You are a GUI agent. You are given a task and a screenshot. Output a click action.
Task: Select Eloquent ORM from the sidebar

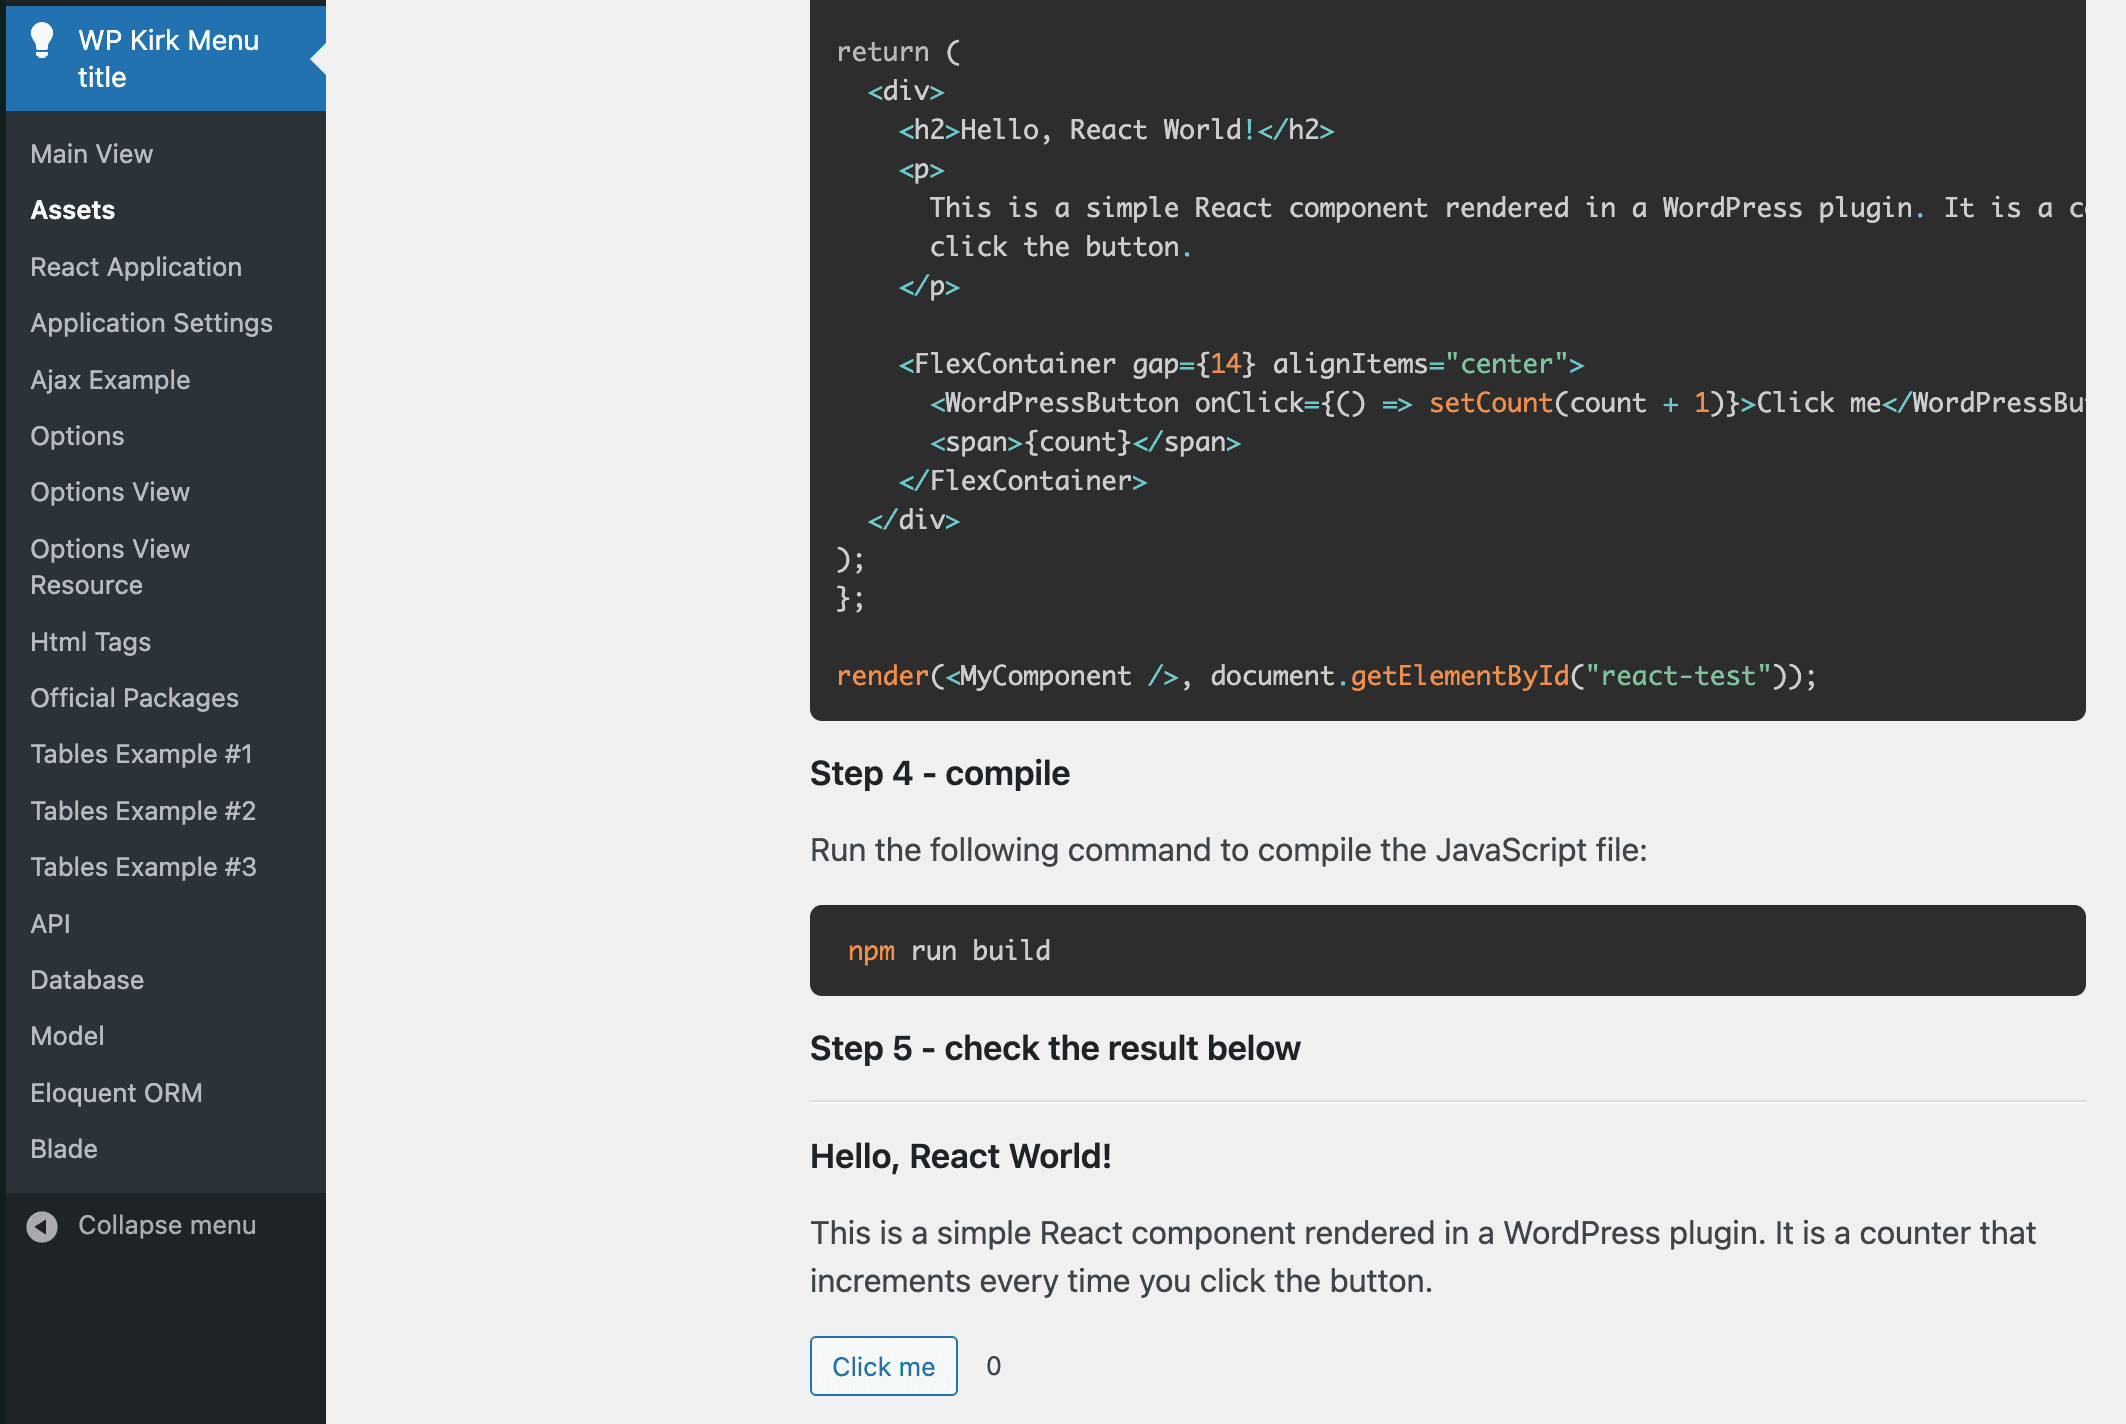coord(117,1092)
